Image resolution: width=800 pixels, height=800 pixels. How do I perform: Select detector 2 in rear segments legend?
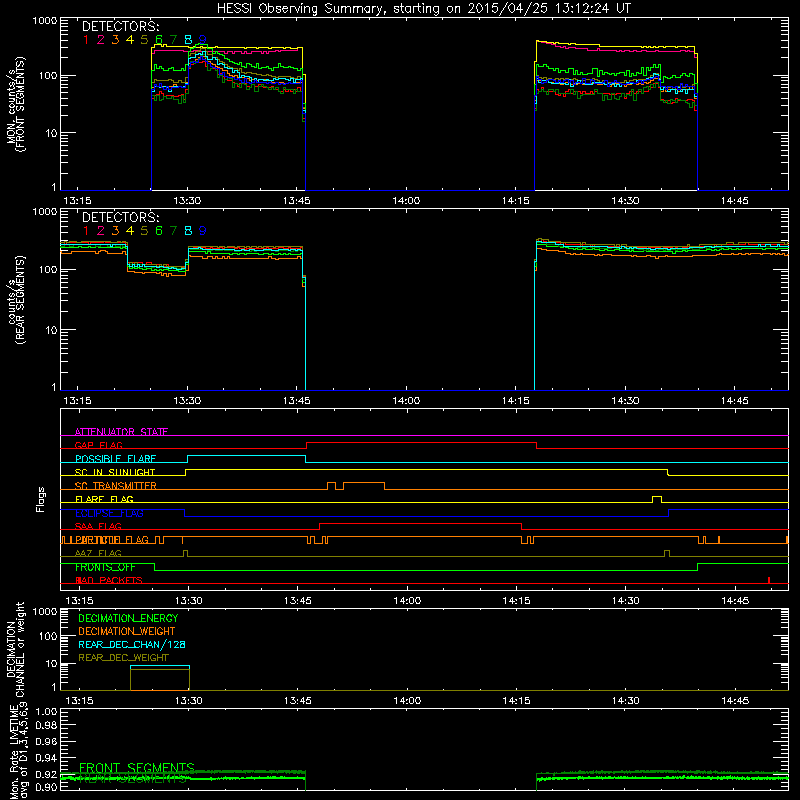pyautogui.click(x=101, y=231)
